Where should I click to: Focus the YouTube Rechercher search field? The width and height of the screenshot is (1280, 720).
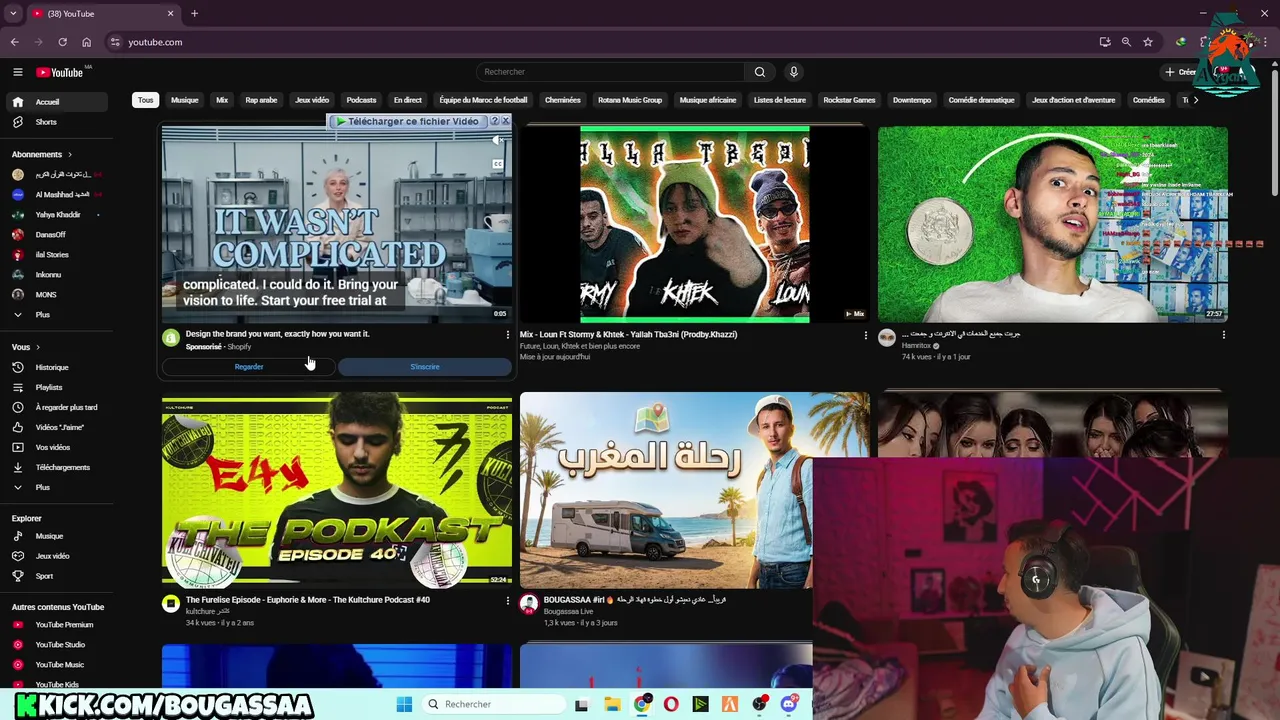pos(610,72)
